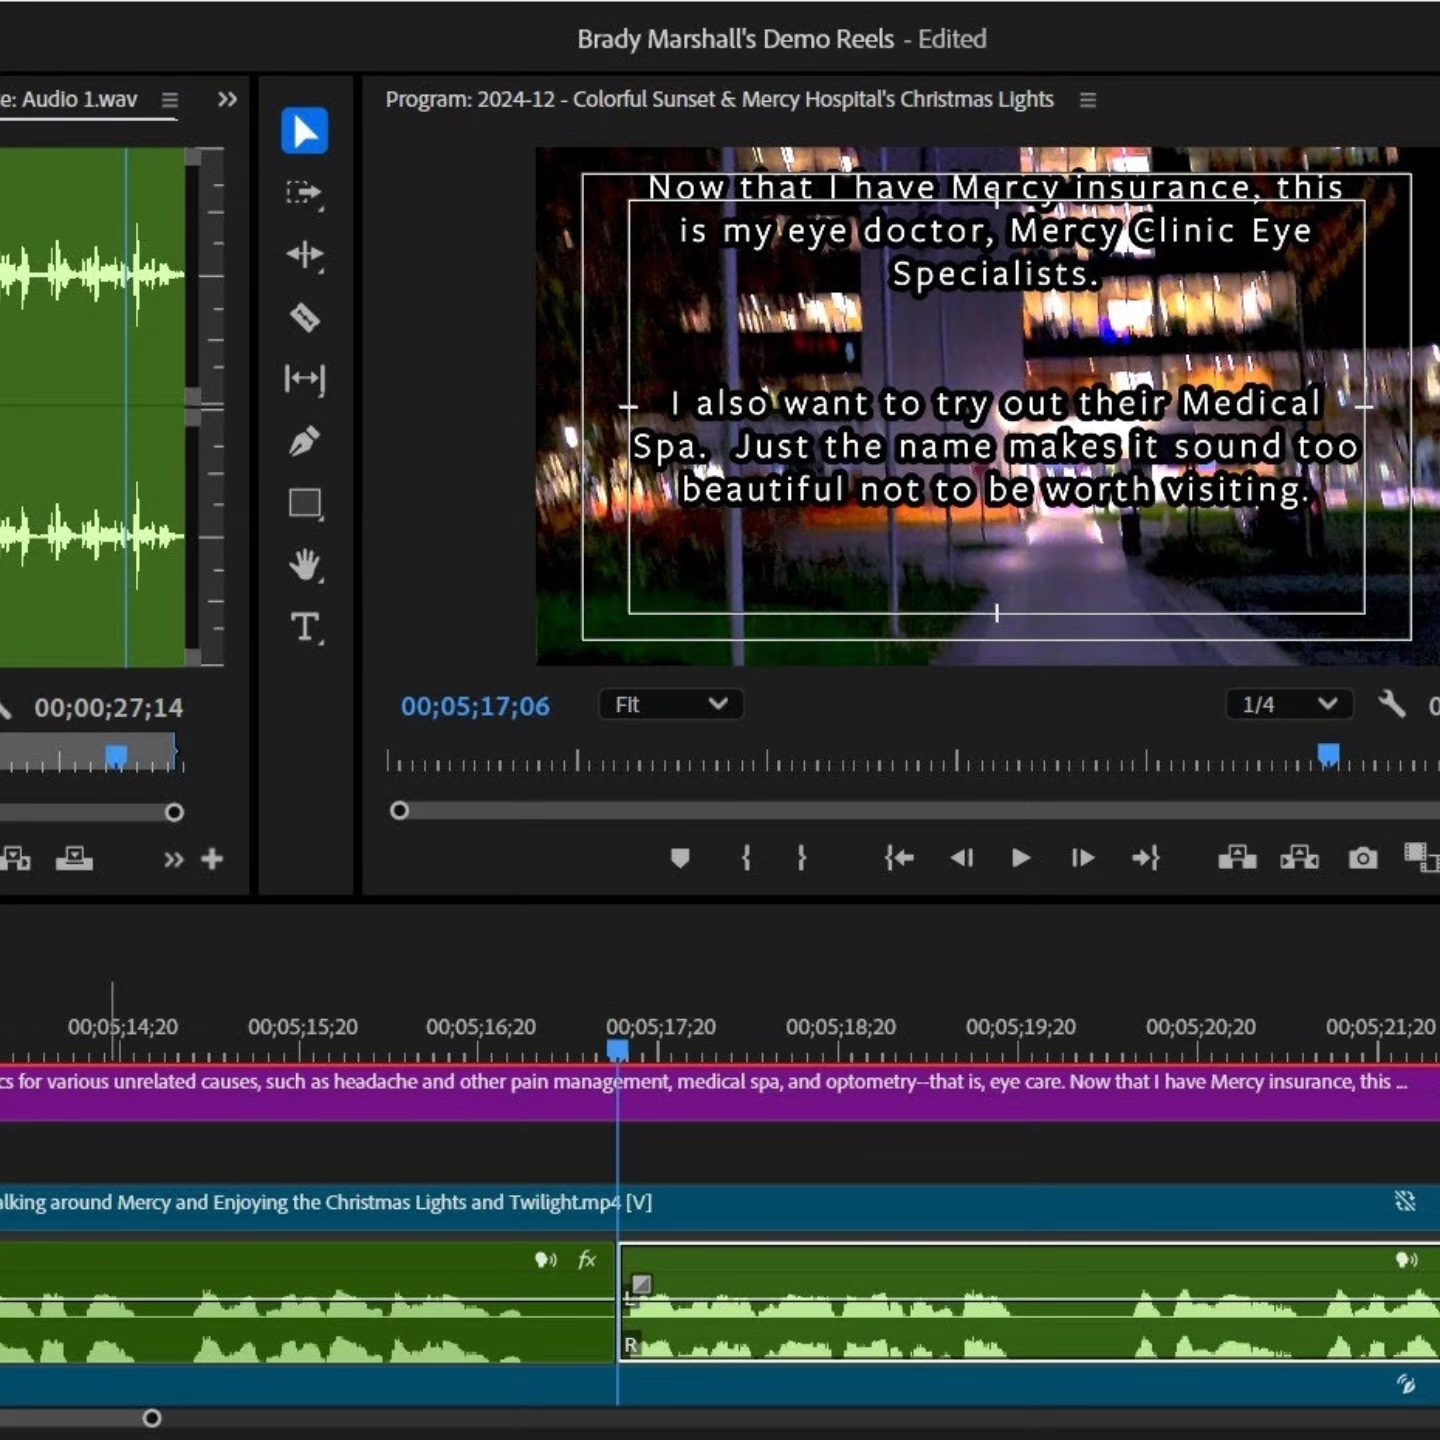The width and height of the screenshot is (1440, 1440).
Task: Click the Source monitor Overwrite button
Action: pyautogui.click(x=74, y=858)
